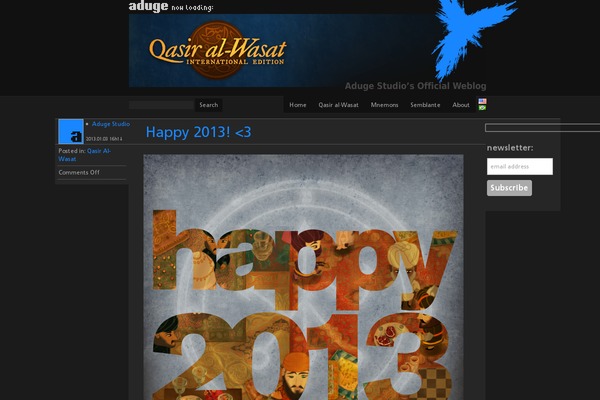Open the Qasir al-Wasat menu item
Screen dimensions: 600x400
click(338, 105)
